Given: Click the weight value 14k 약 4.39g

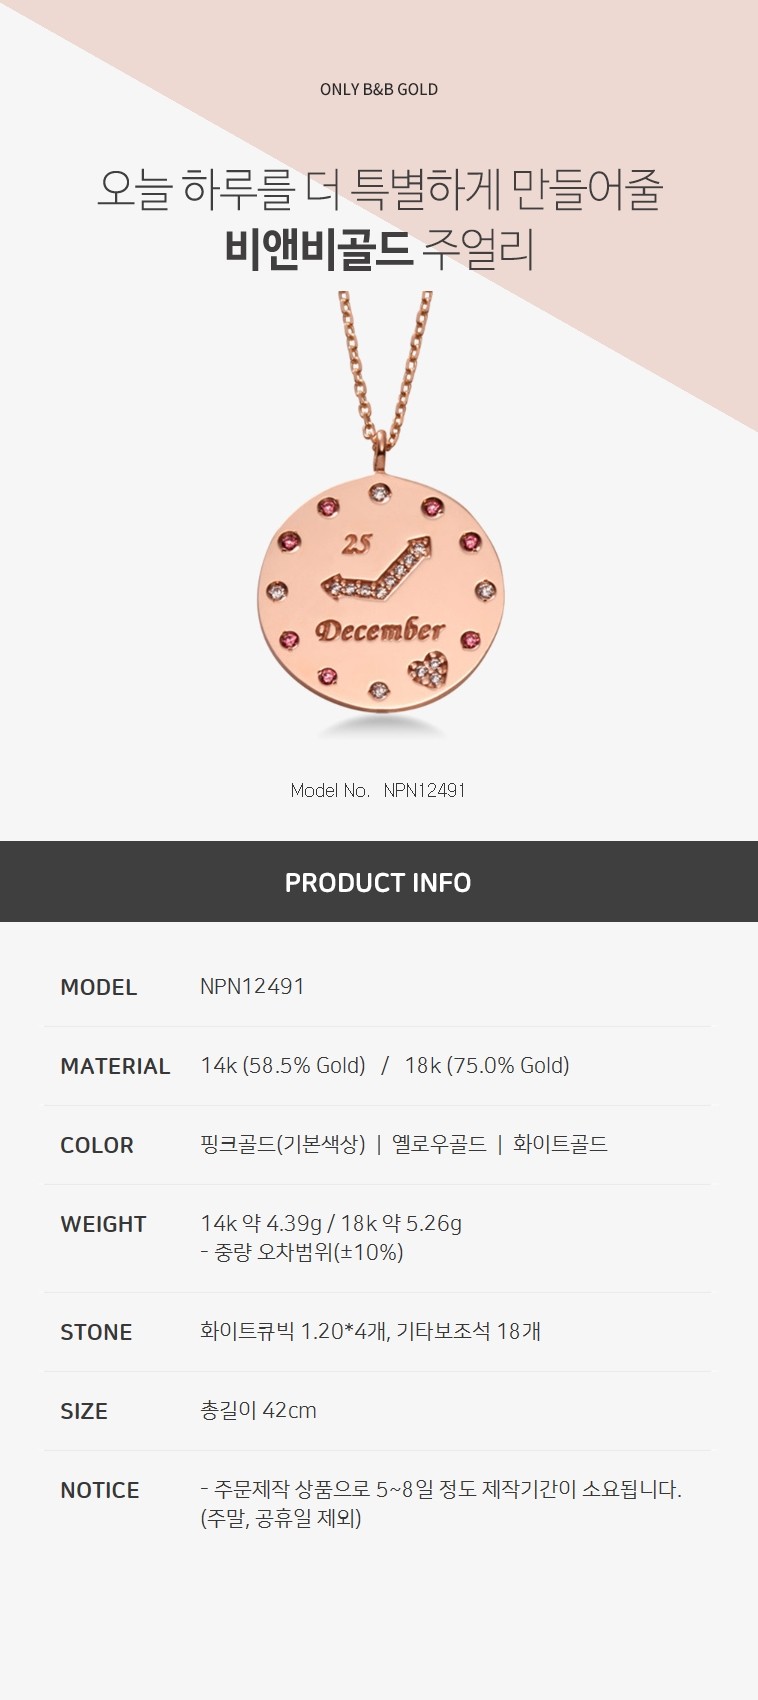Looking at the screenshot, I should pos(261,1223).
